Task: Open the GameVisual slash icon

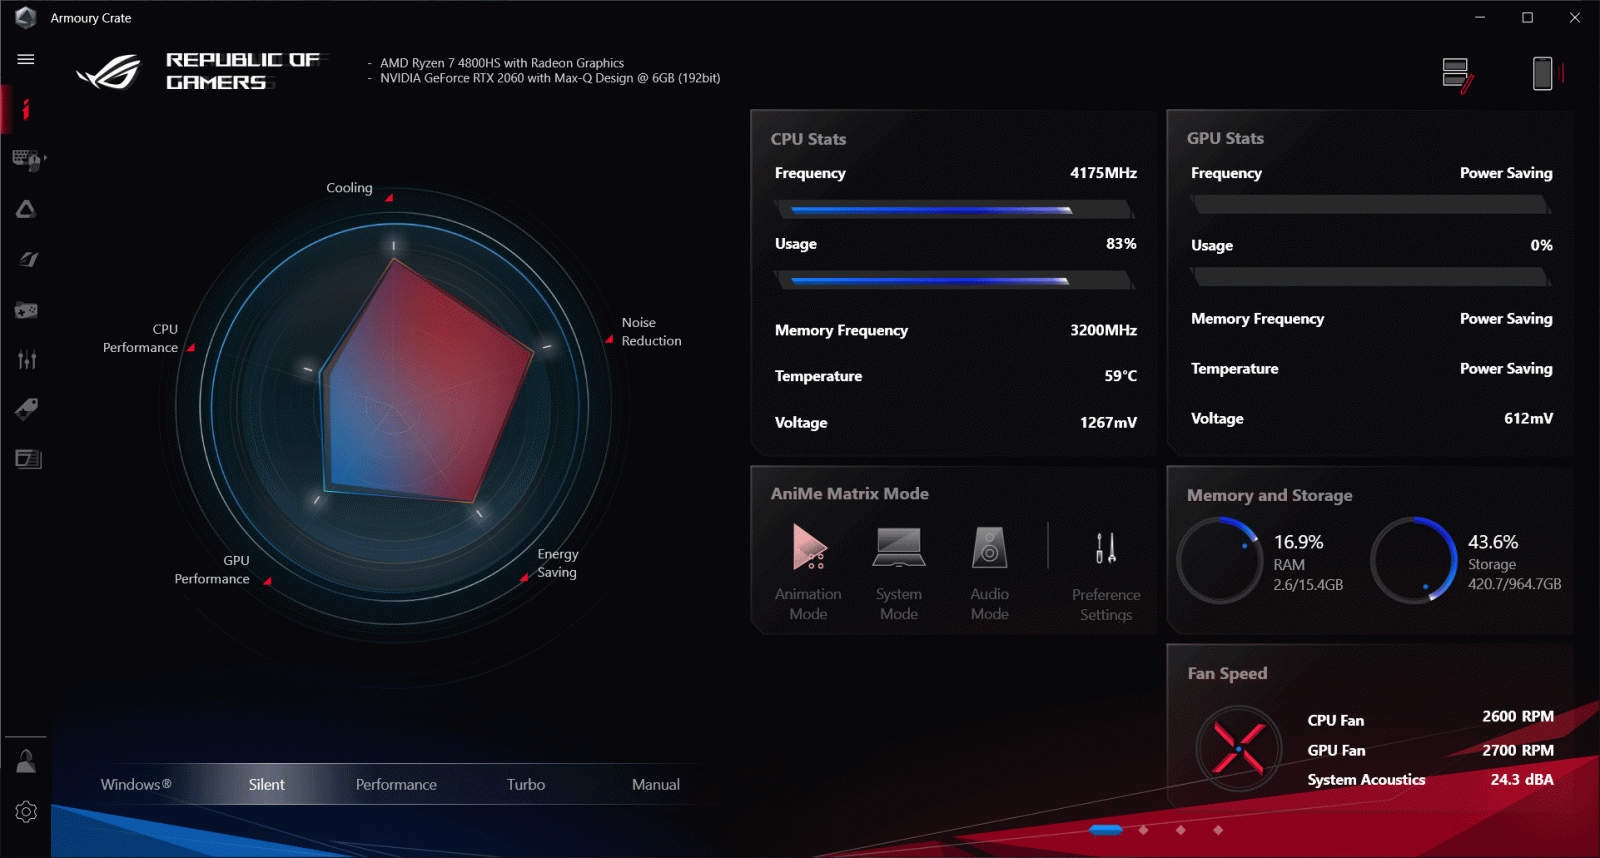Action: pos(27,259)
